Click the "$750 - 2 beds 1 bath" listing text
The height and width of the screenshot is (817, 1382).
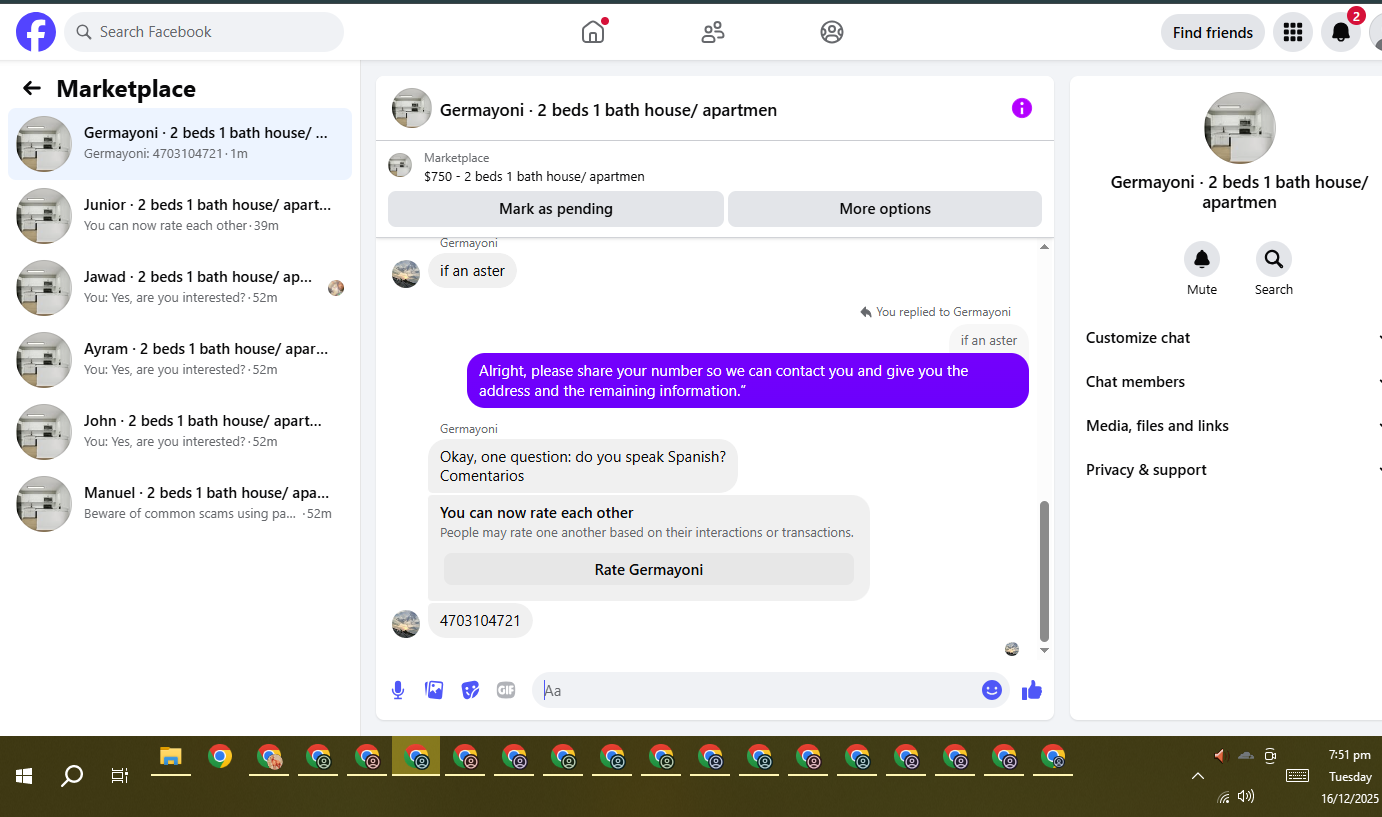[x=534, y=176]
